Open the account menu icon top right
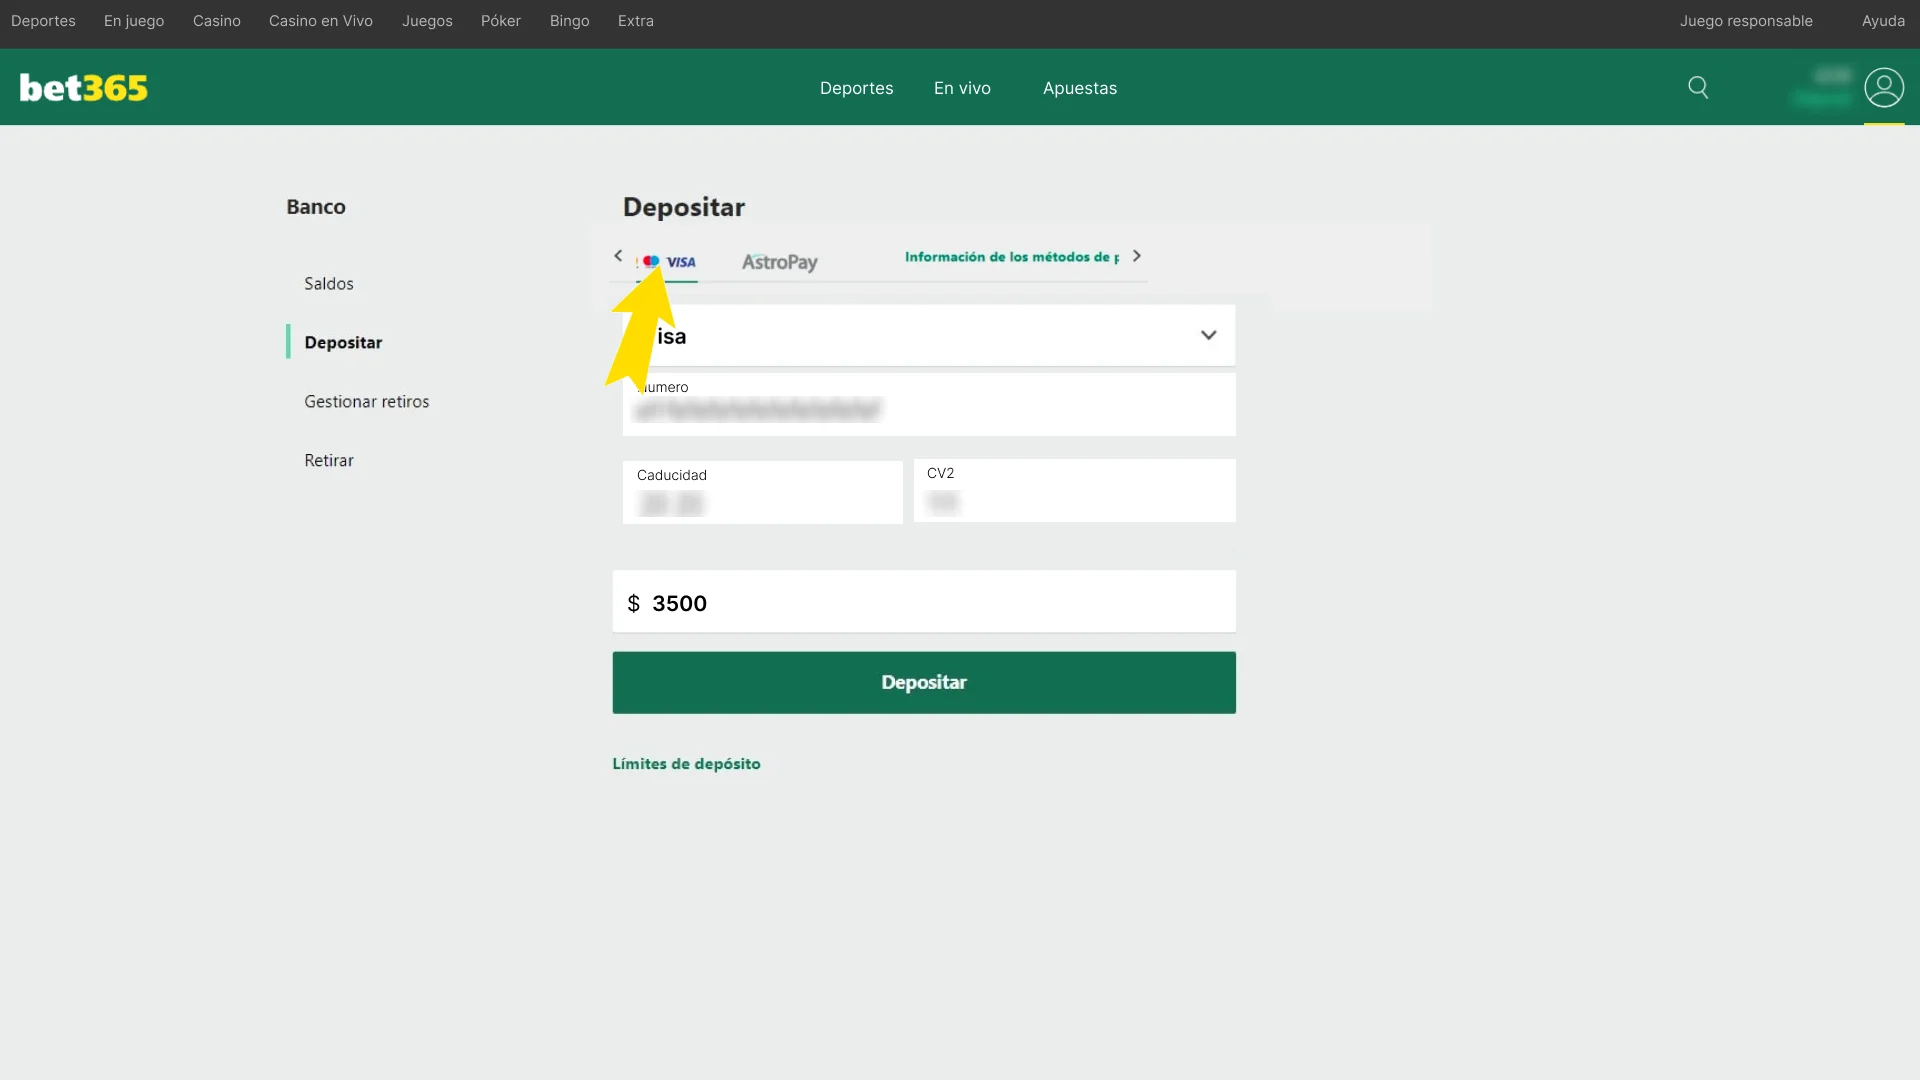 [x=1884, y=88]
